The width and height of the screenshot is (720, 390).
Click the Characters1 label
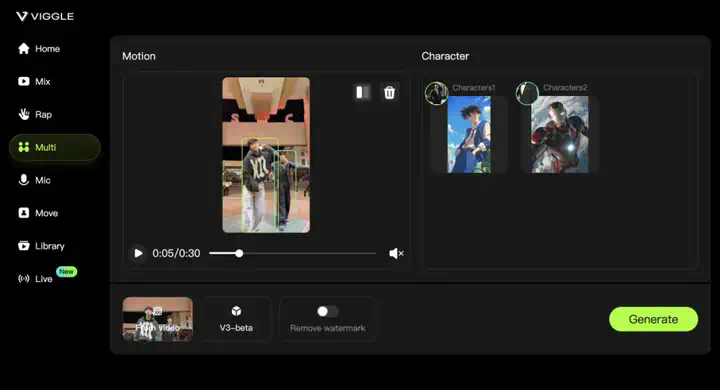474,87
